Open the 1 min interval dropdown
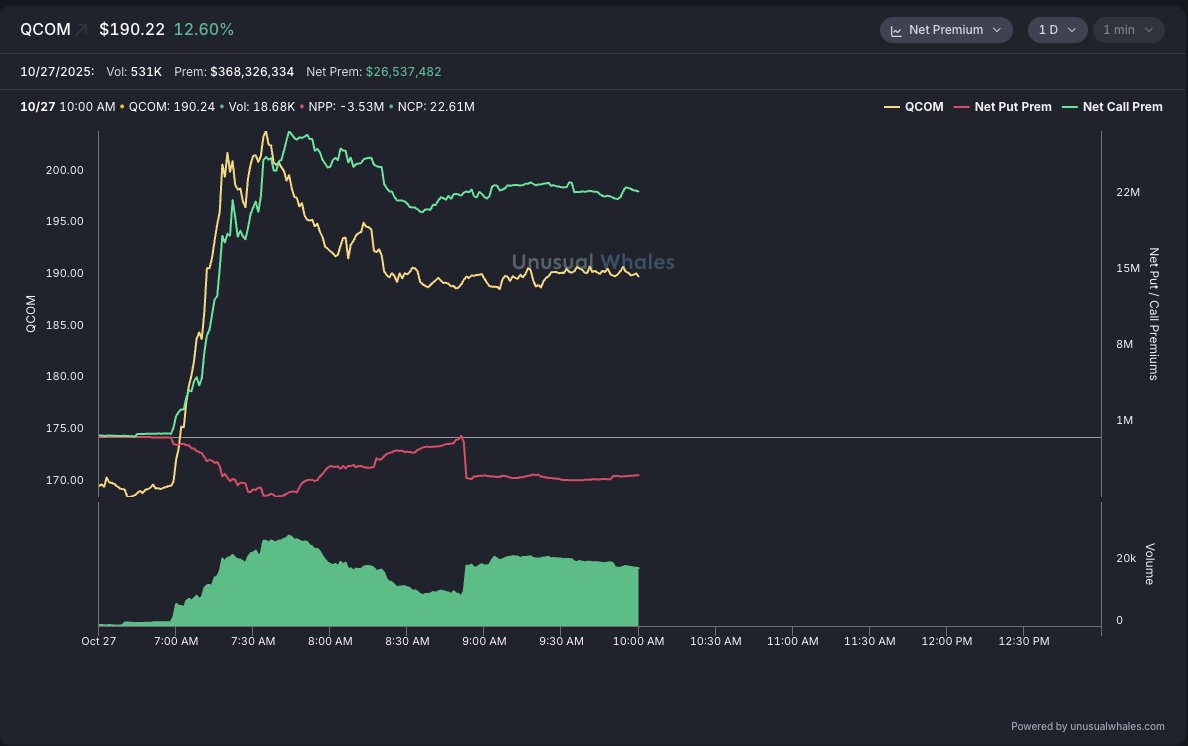The width and height of the screenshot is (1188, 746). click(x=1128, y=30)
